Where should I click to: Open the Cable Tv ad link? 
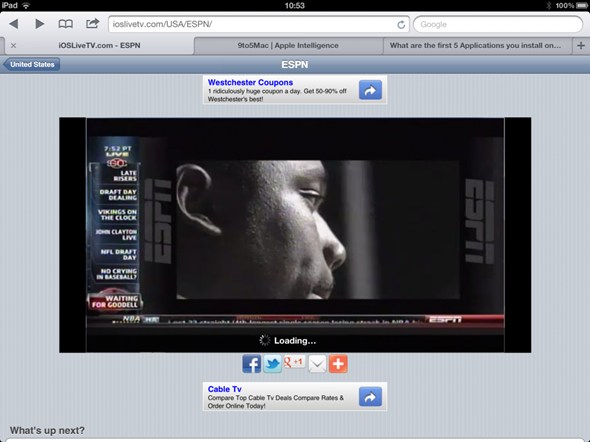225,389
